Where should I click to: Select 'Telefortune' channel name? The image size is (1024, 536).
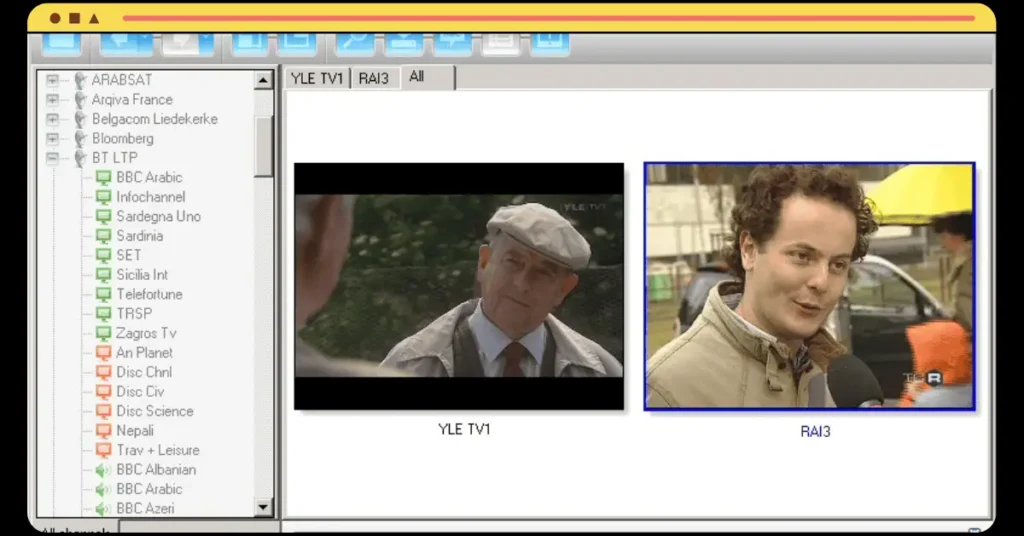point(149,294)
